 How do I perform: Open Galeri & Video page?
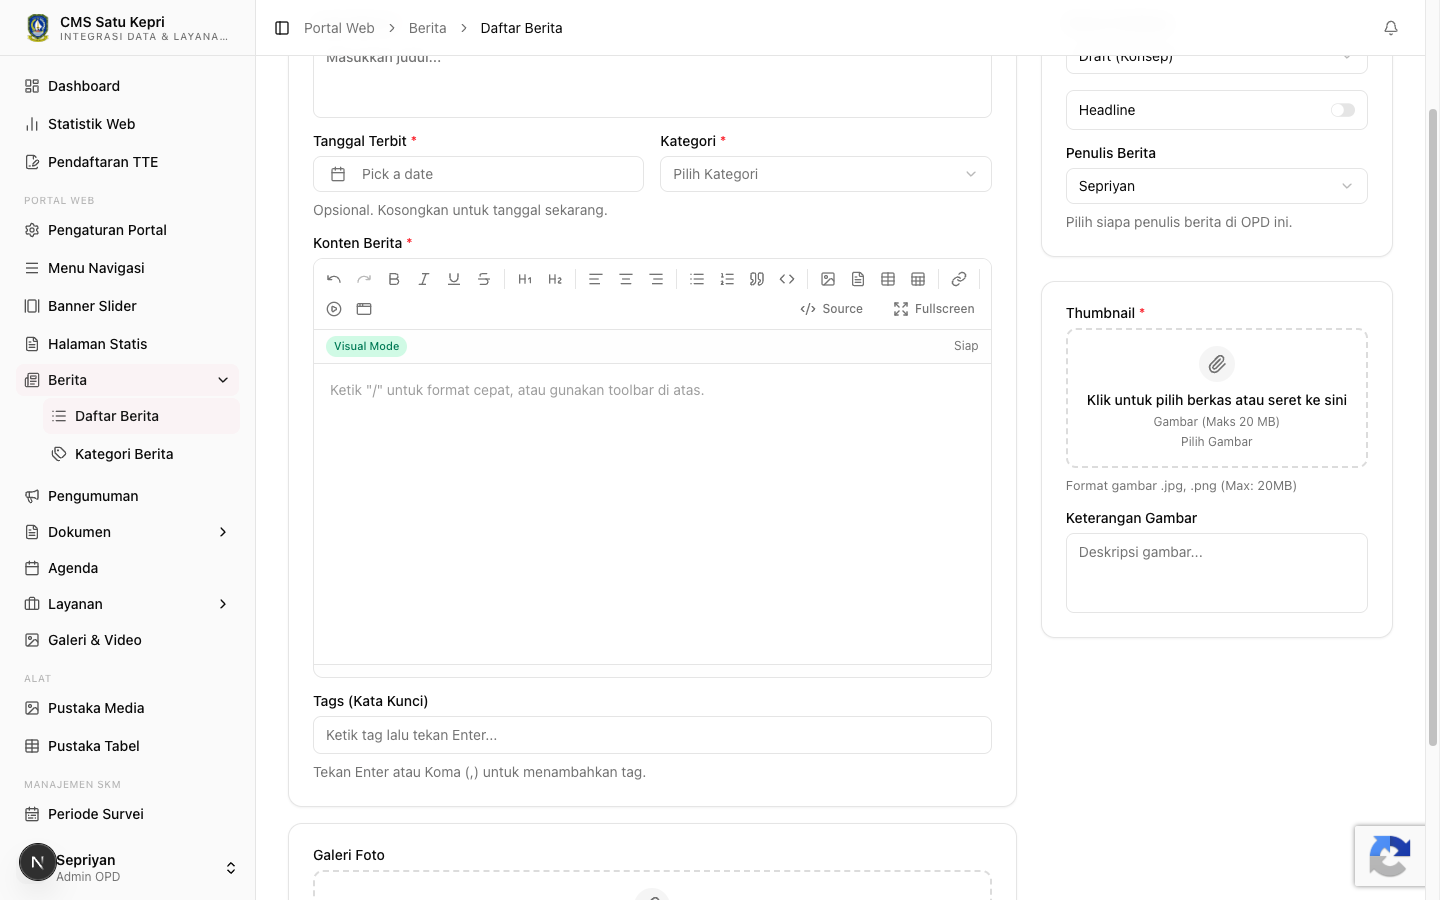[128, 640]
